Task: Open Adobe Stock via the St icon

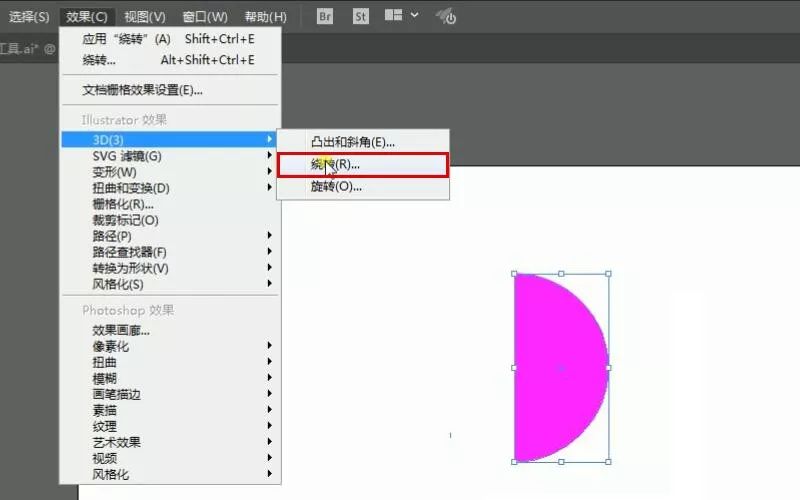Action: (360, 16)
